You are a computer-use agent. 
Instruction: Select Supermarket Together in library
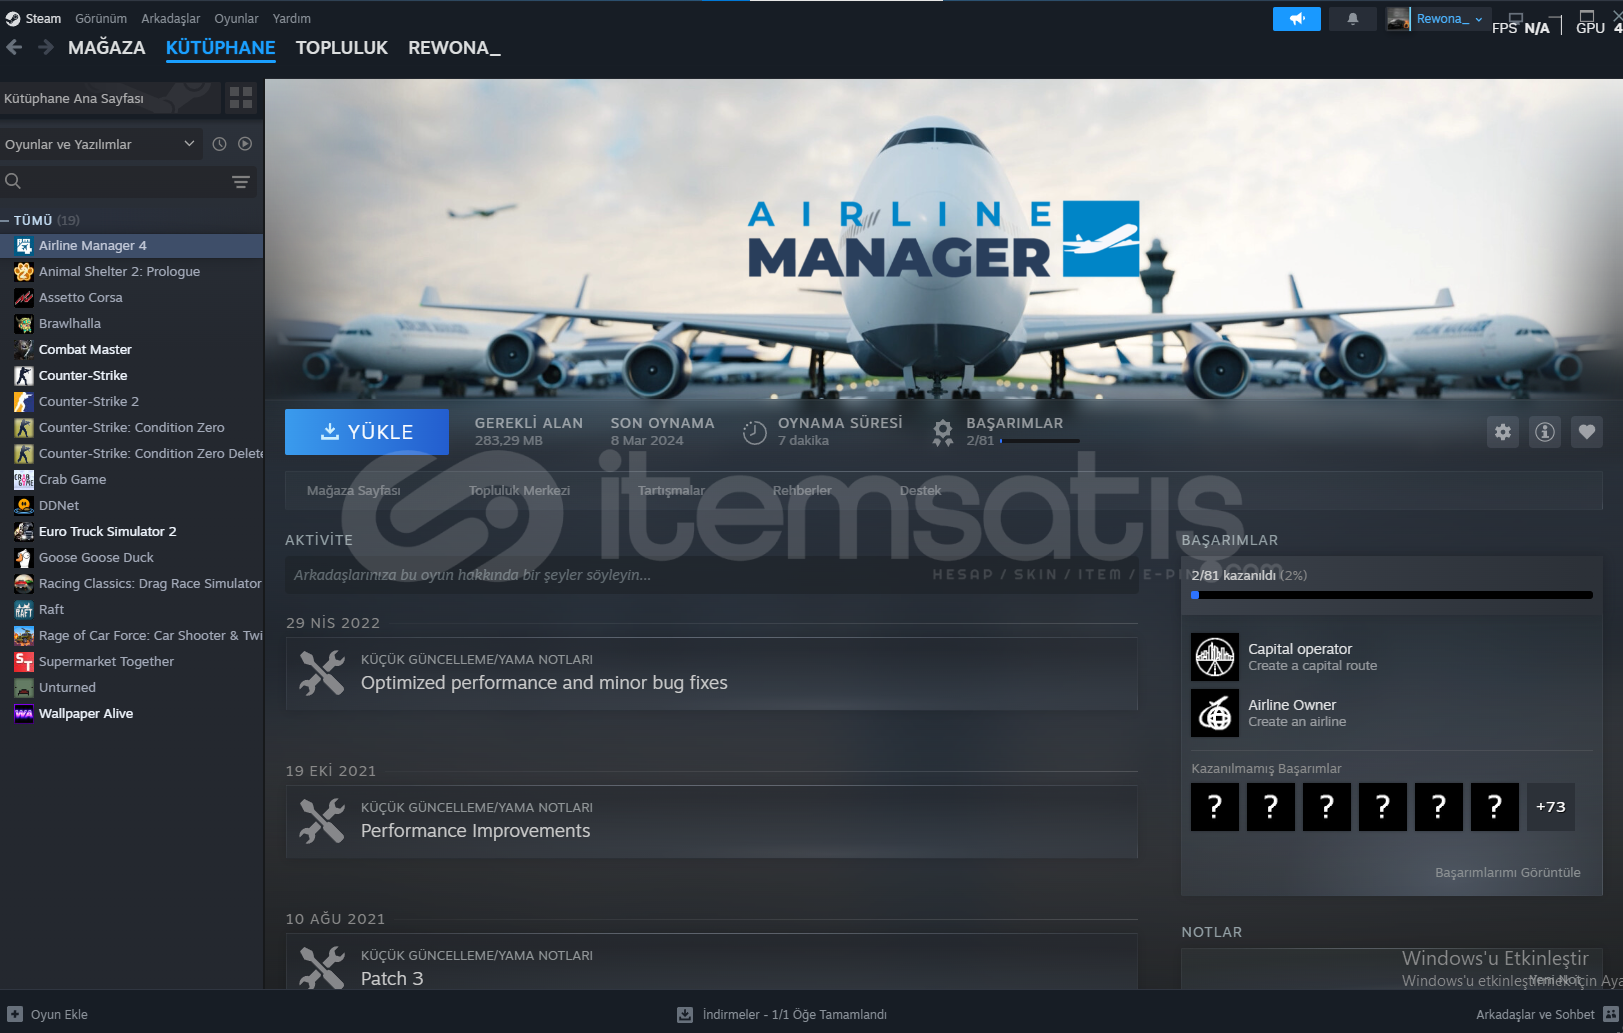point(131,661)
